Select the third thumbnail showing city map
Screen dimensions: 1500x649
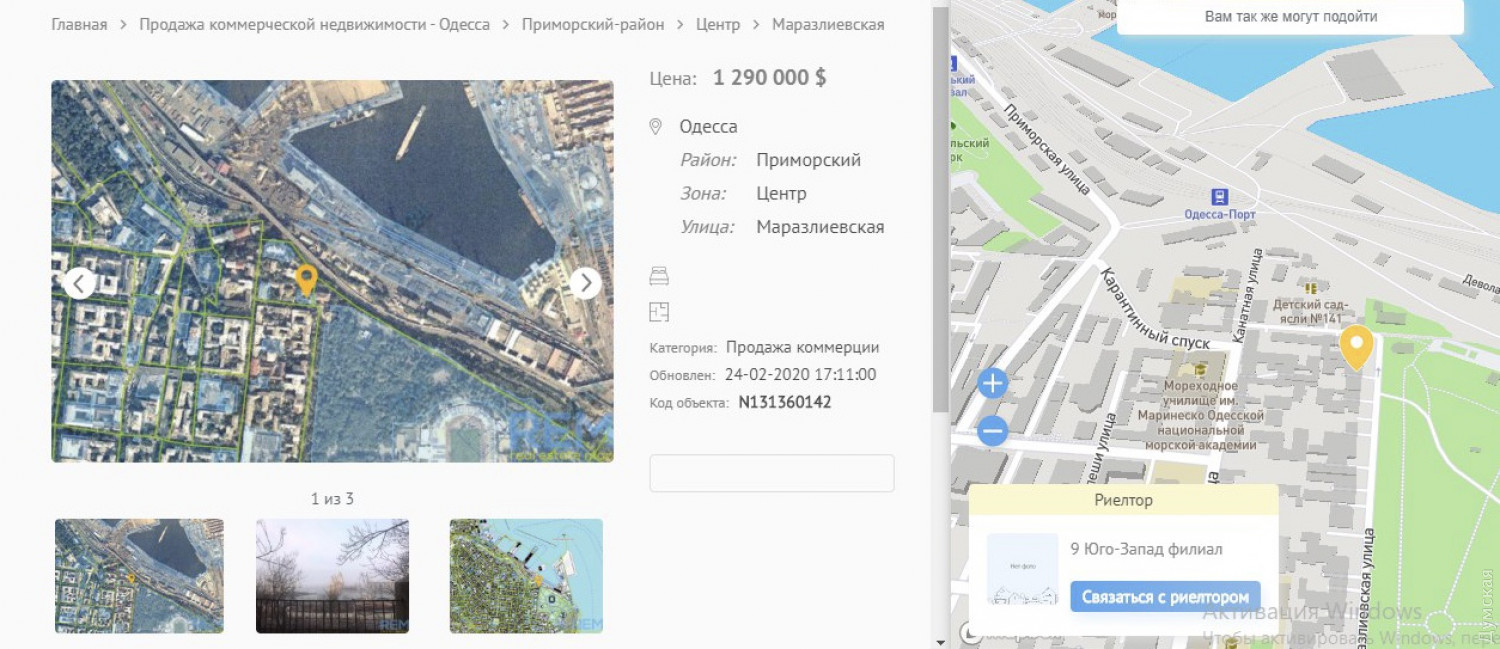(x=526, y=575)
